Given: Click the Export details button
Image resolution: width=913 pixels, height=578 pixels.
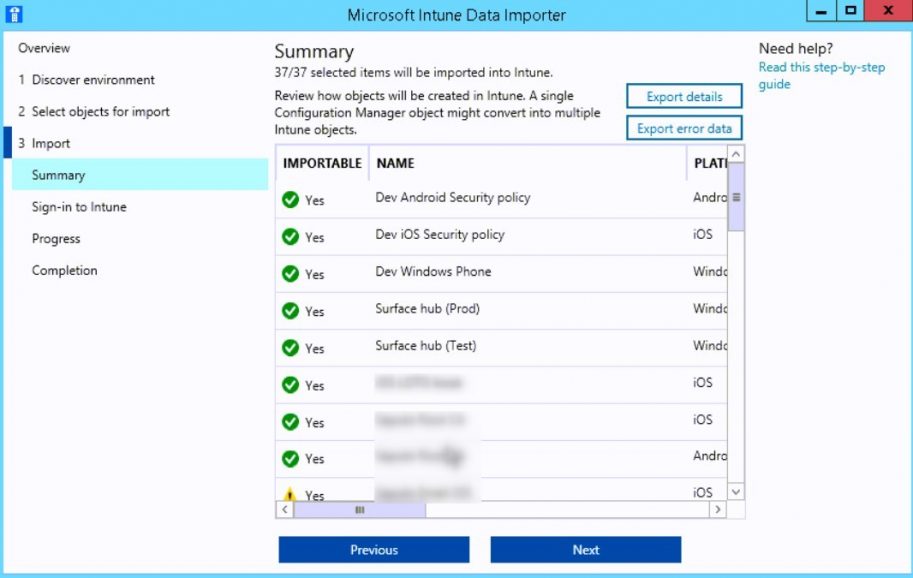Looking at the screenshot, I should tap(684, 96).
